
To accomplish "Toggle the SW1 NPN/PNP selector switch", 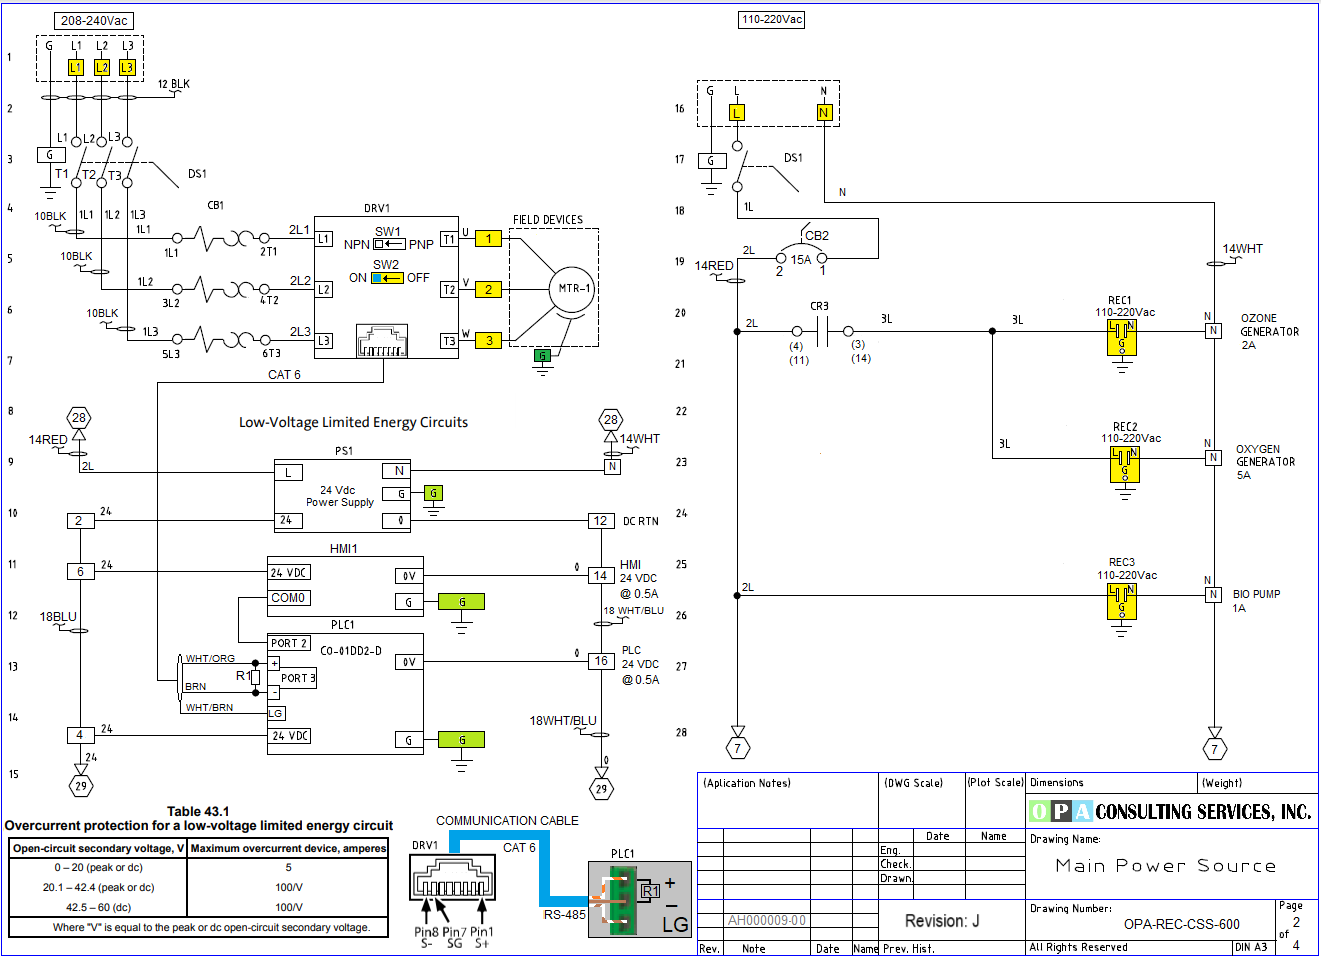I will pyautogui.click(x=389, y=244).
